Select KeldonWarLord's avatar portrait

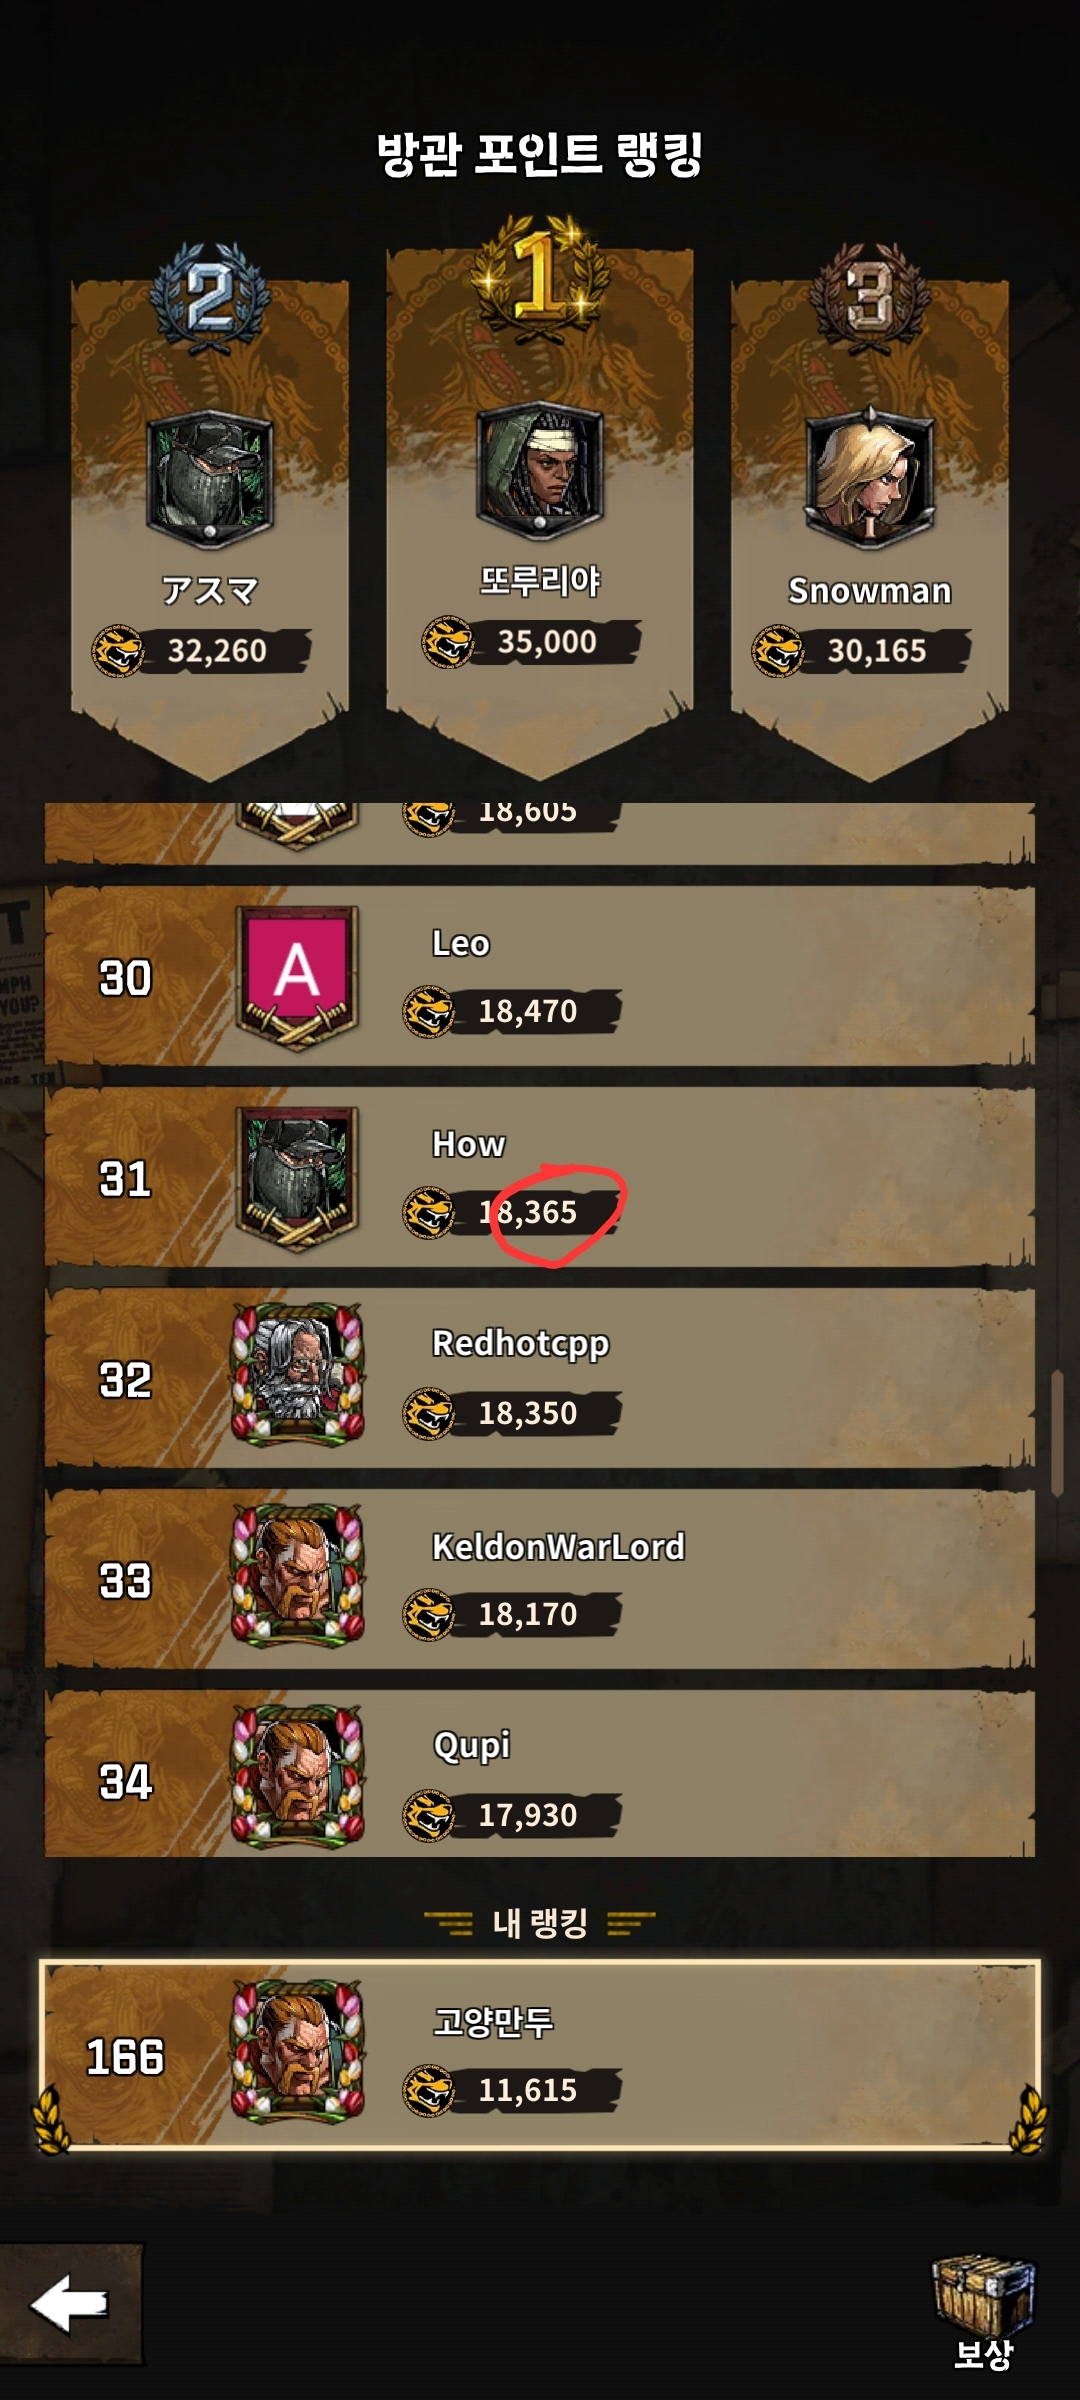pos(297,1575)
